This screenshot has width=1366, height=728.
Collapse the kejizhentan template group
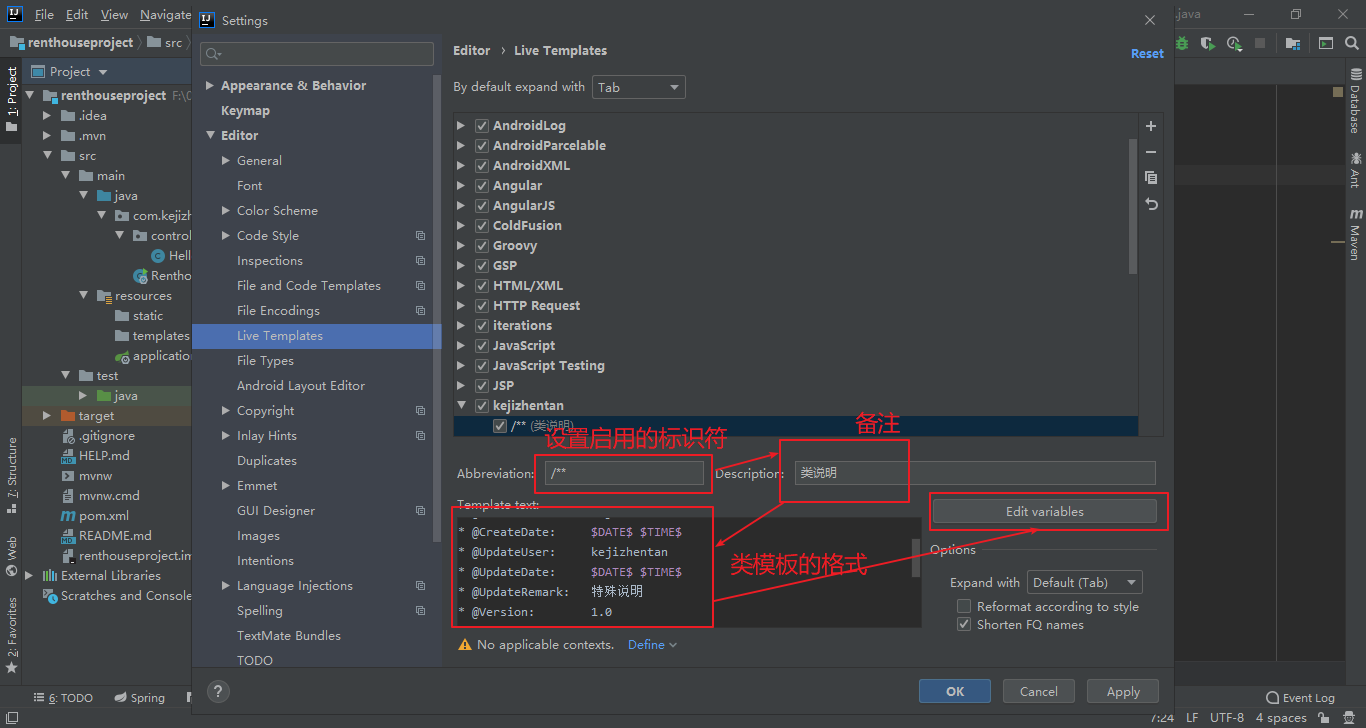pos(461,406)
